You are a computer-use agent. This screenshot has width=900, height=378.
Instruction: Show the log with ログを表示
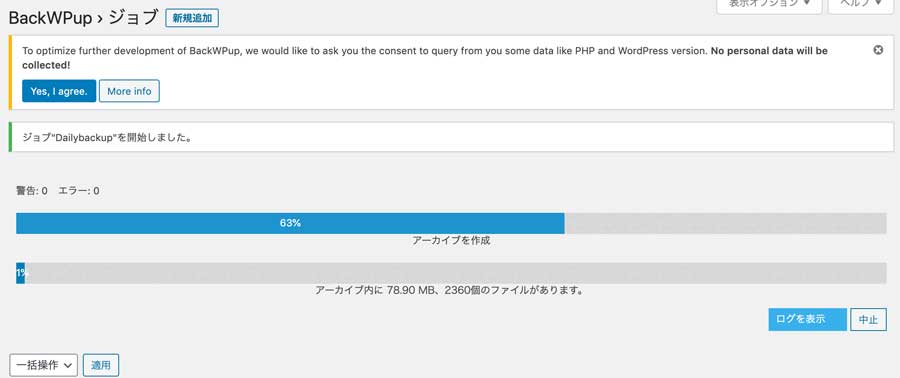[x=808, y=319]
